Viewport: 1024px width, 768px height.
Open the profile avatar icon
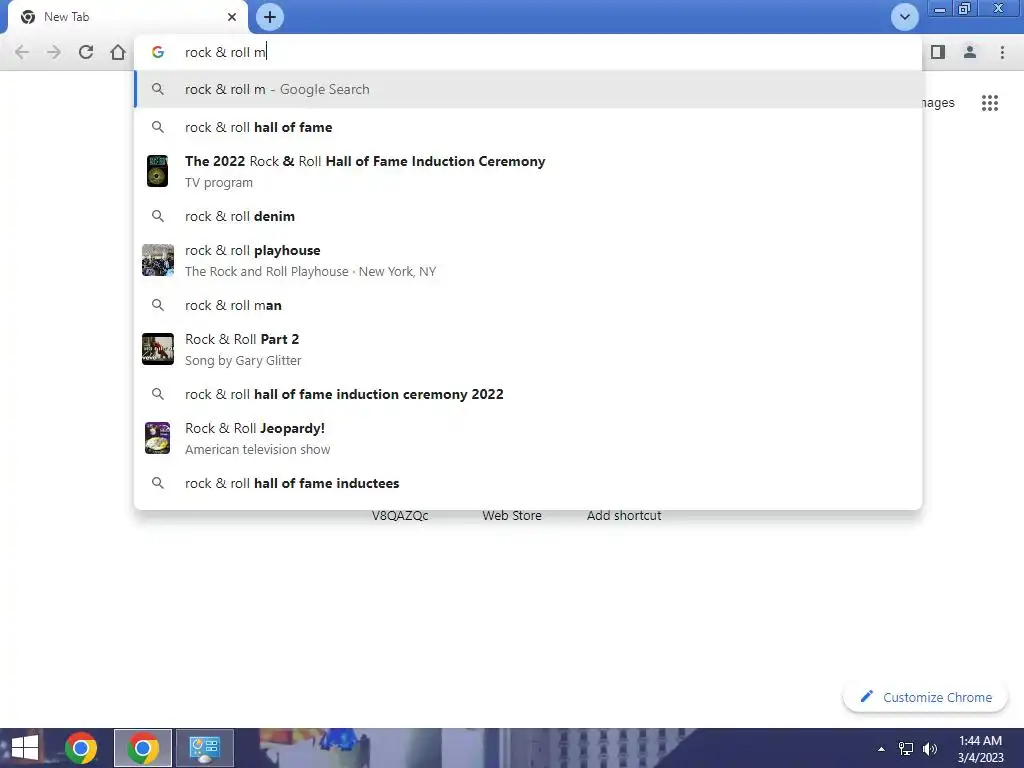(970, 52)
